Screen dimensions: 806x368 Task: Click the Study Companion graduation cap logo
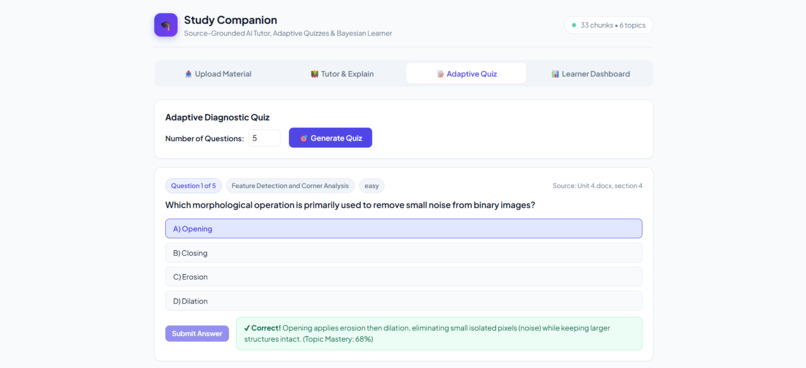click(166, 25)
